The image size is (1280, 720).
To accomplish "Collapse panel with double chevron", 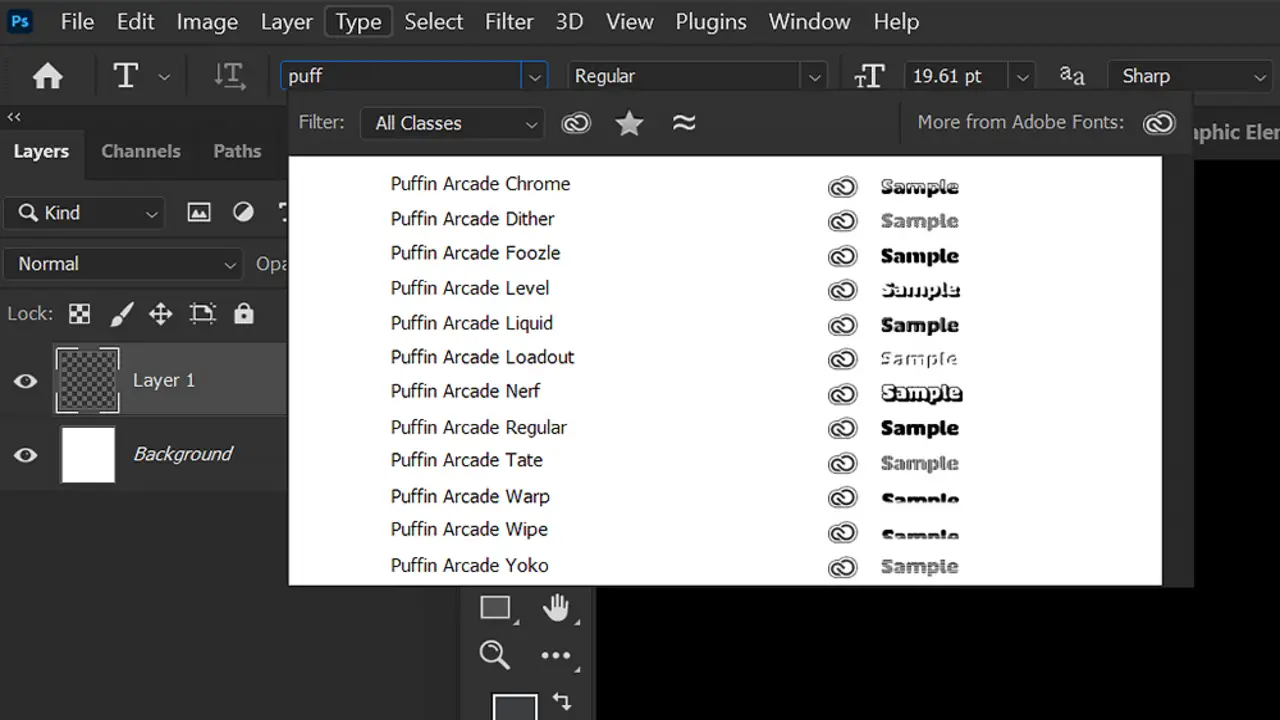I will (14, 117).
